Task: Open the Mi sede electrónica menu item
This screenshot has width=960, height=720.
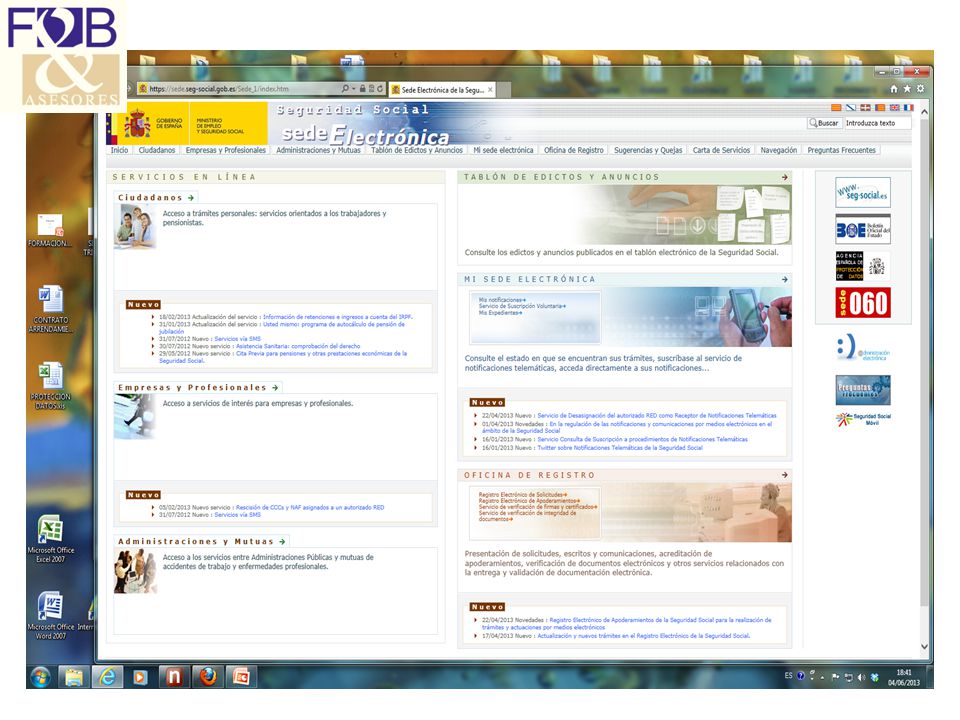Action: click(x=503, y=150)
